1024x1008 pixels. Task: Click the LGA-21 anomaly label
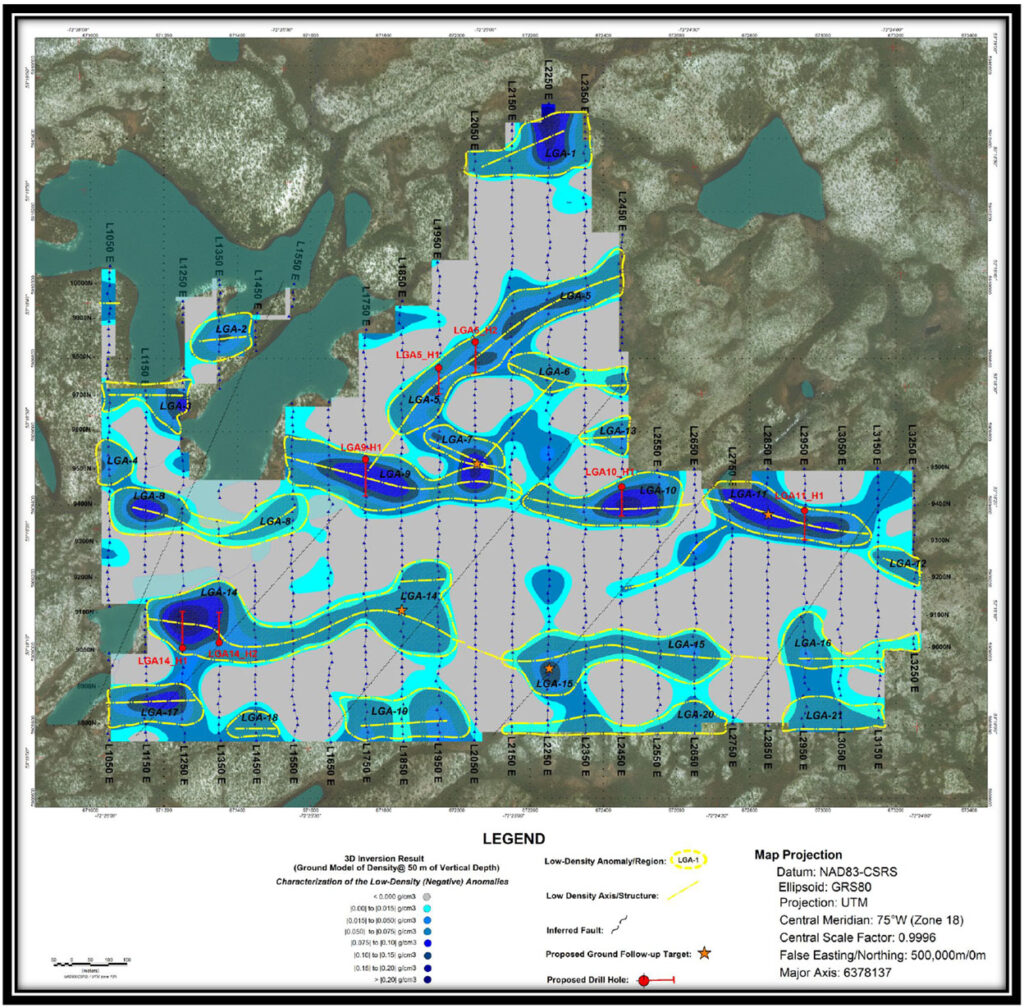(x=824, y=715)
